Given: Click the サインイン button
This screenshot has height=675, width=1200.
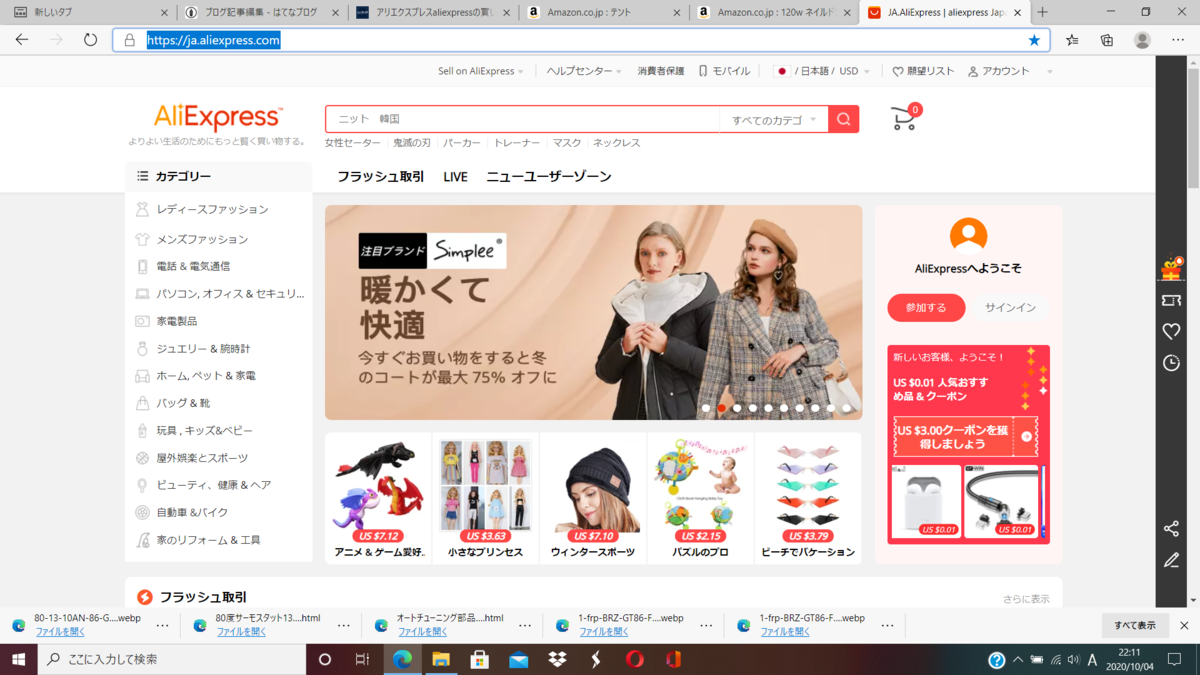Looking at the screenshot, I should click(1010, 307).
